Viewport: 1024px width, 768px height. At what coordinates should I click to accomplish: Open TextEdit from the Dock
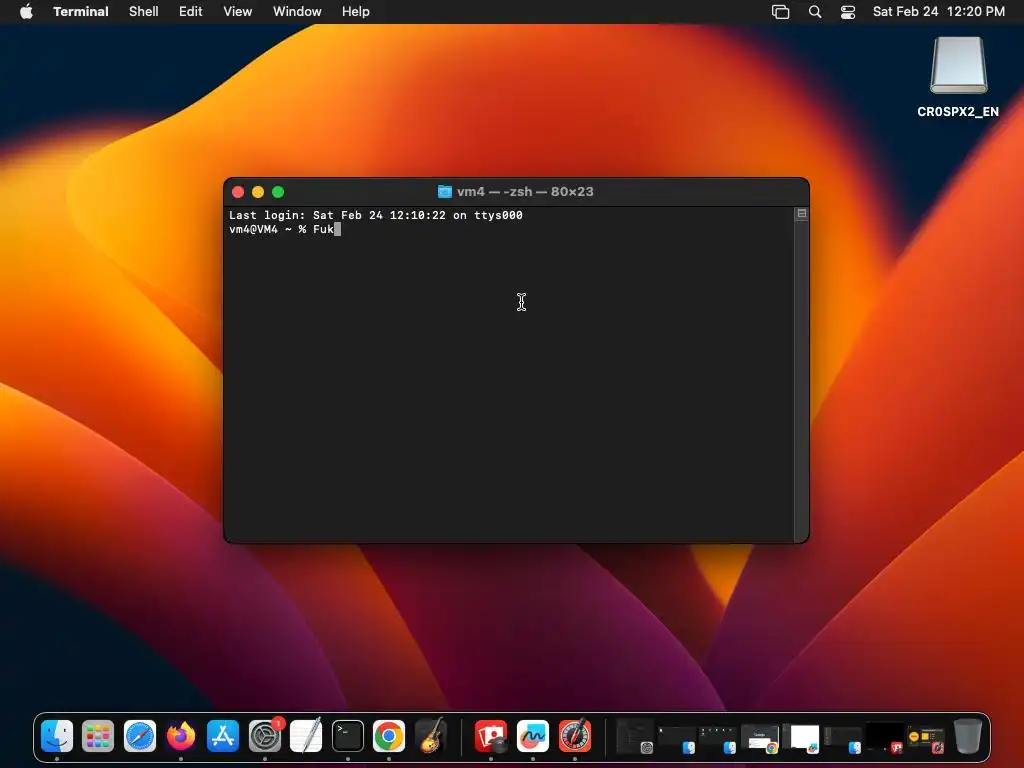pyautogui.click(x=306, y=736)
